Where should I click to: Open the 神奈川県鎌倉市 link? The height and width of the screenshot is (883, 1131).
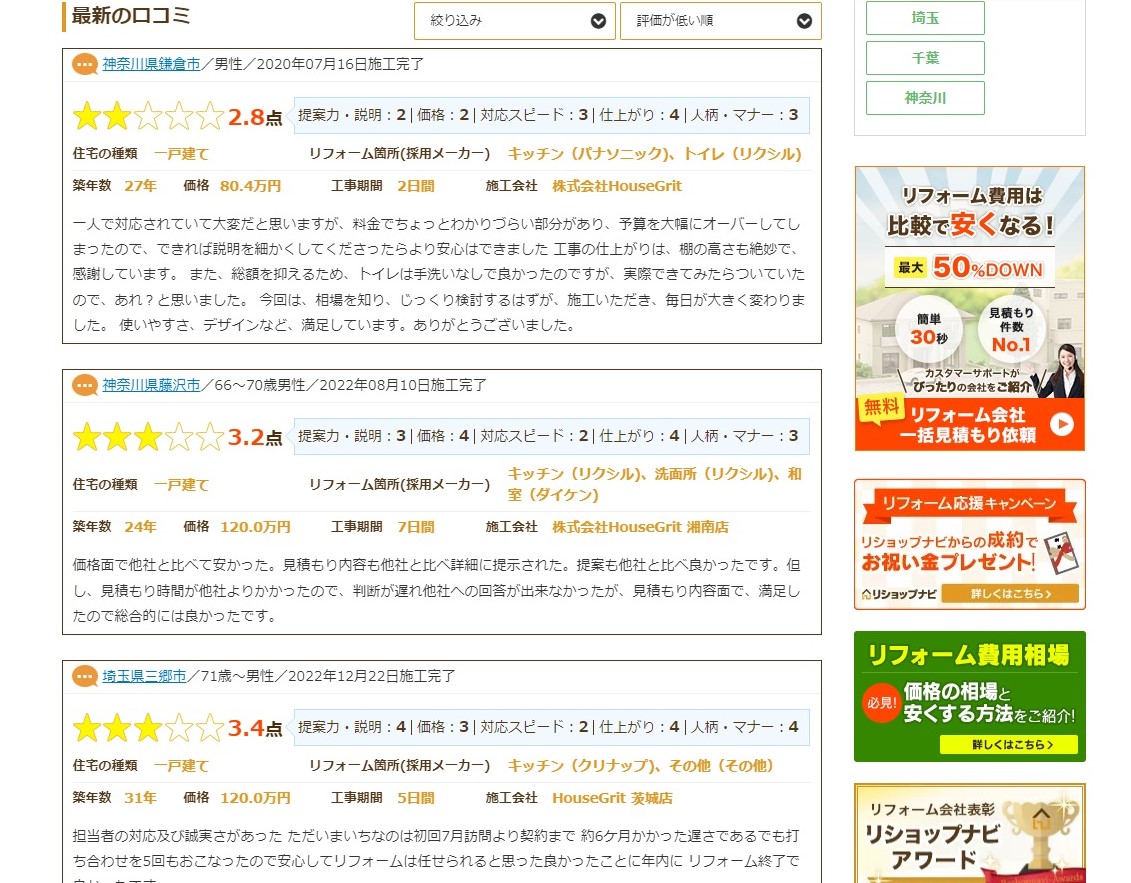tap(151, 65)
